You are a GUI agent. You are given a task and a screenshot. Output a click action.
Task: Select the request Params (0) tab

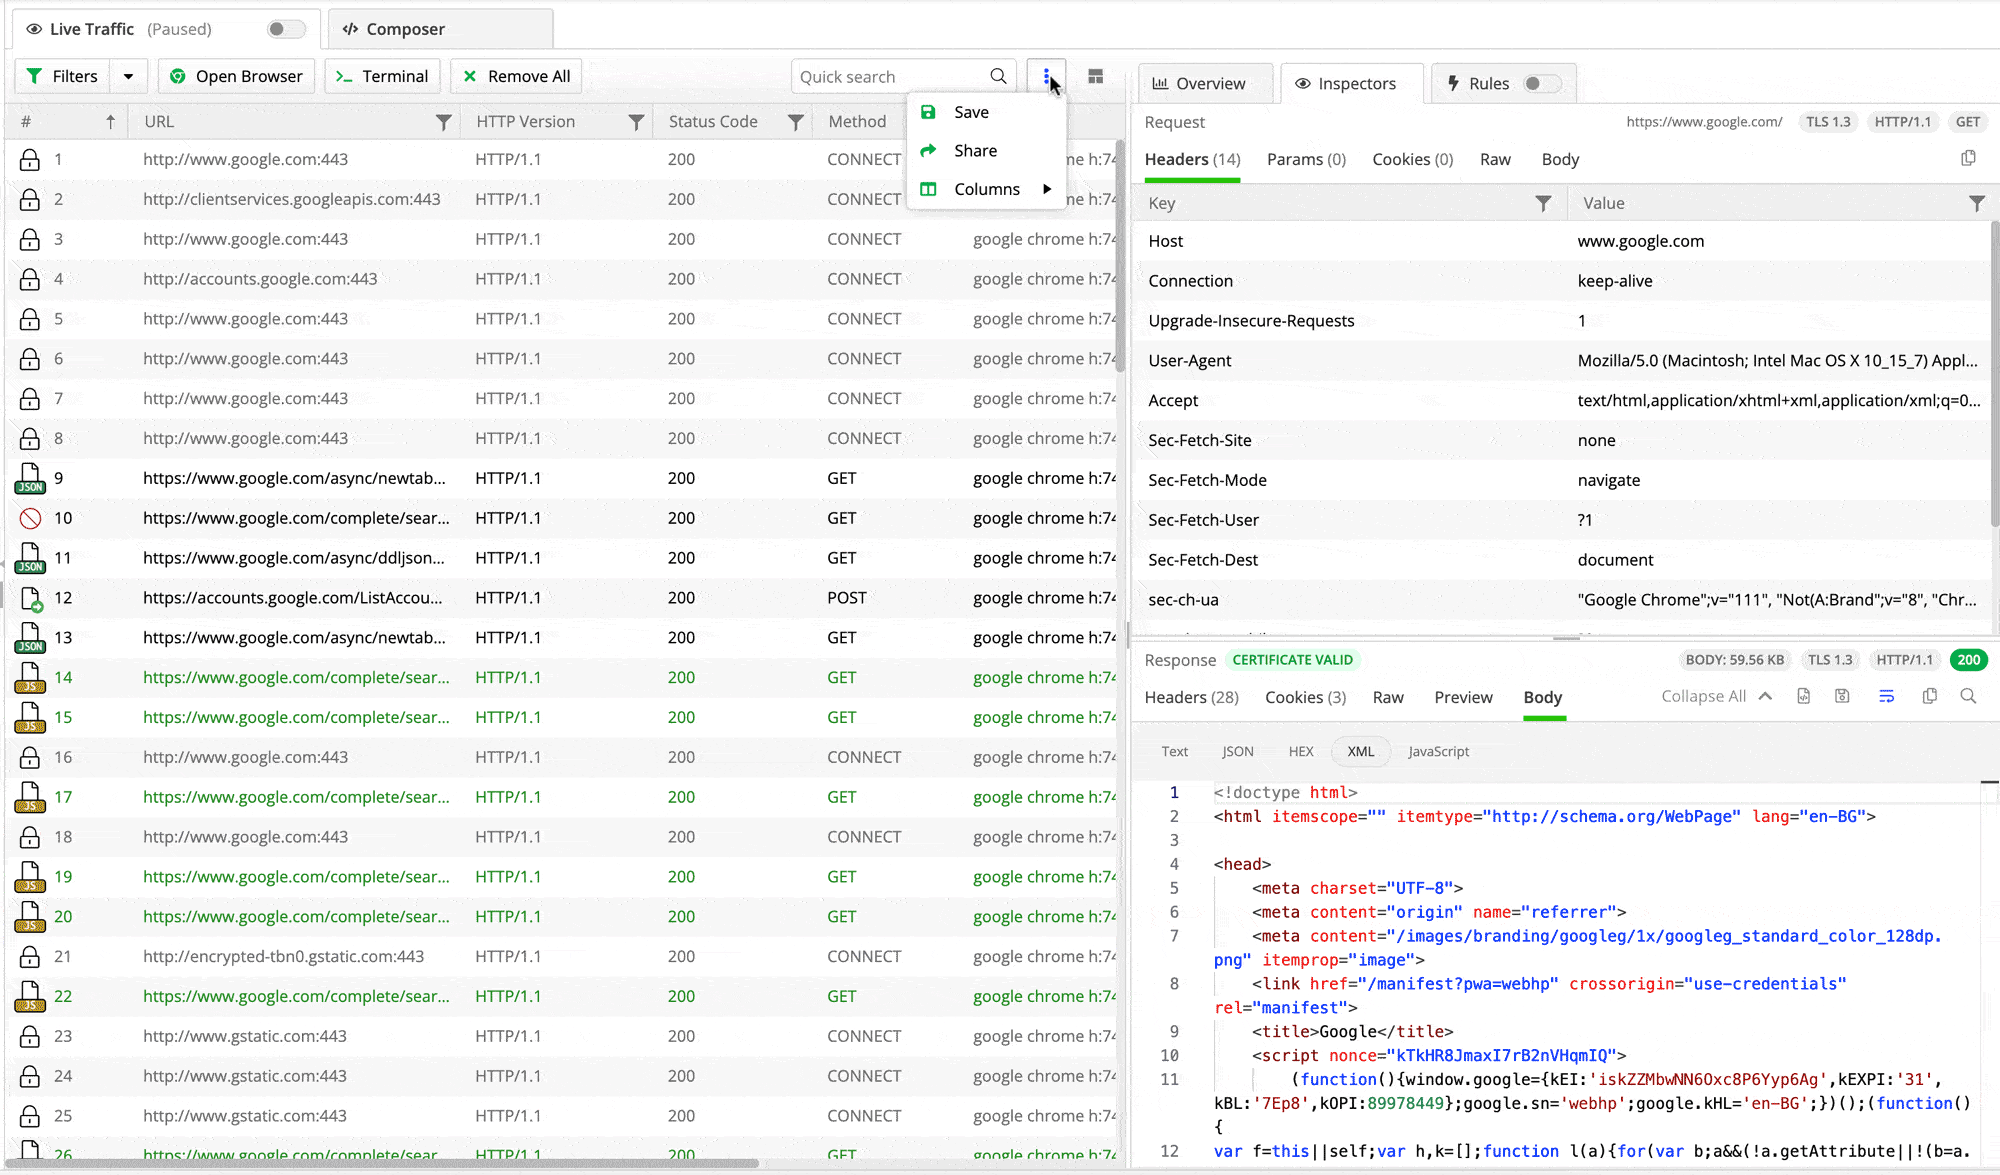pos(1306,160)
